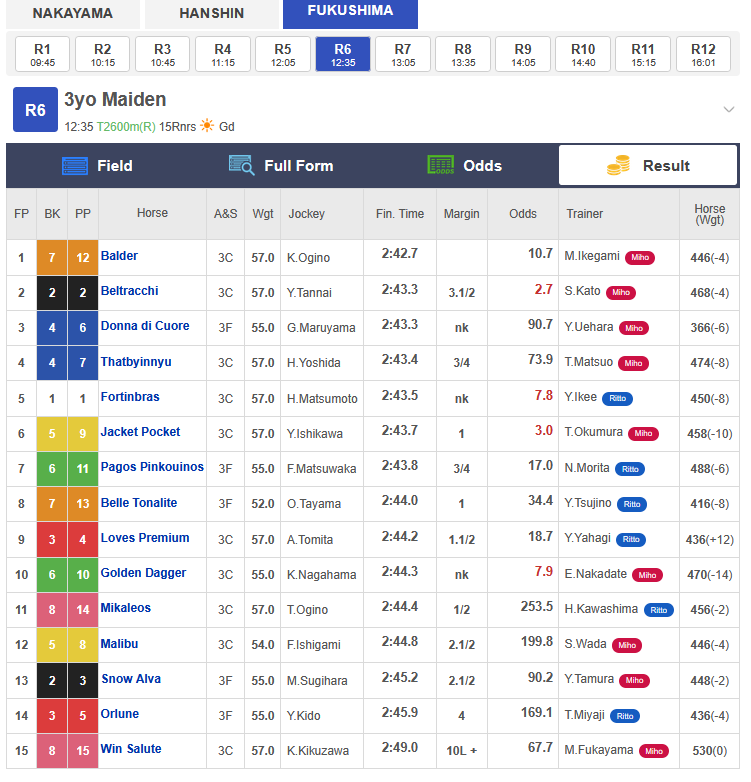Open horse Beltracchi's profile

[x=130, y=291]
